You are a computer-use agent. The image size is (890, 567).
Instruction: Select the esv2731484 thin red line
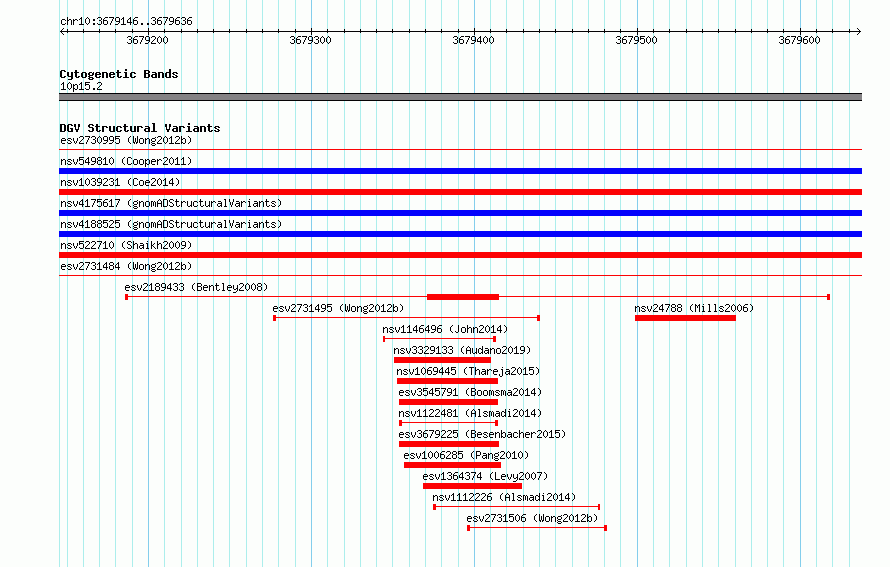(460, 276)
